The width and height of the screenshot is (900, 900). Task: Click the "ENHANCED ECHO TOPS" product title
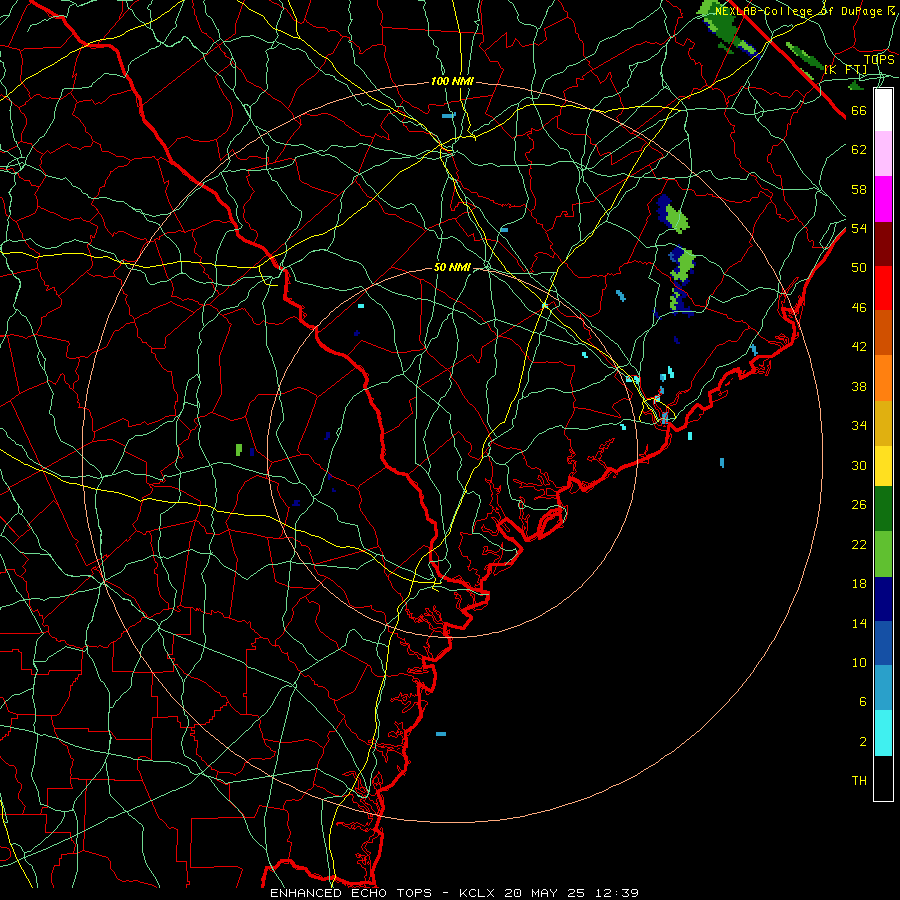pos(351,893)
